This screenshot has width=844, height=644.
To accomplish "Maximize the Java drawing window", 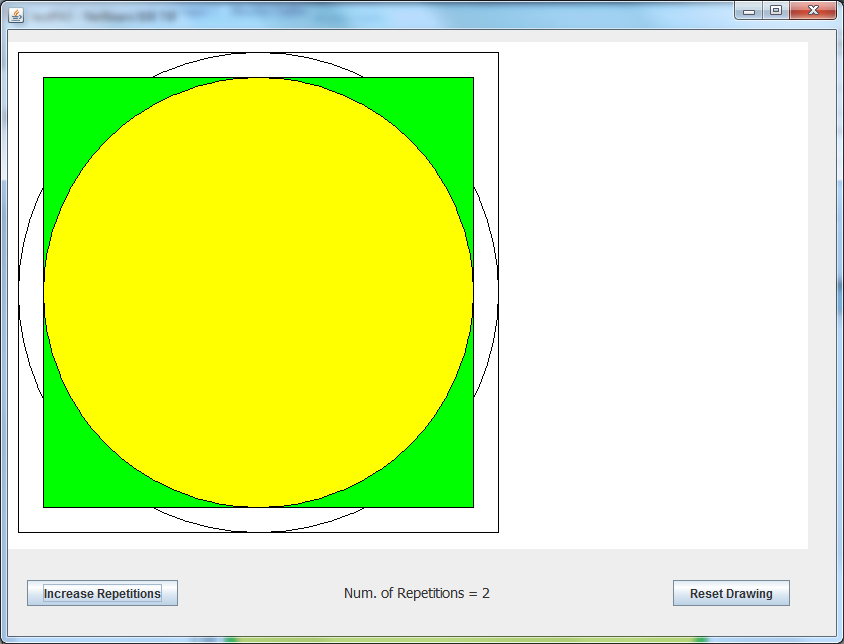I will (x=775, y=10).
